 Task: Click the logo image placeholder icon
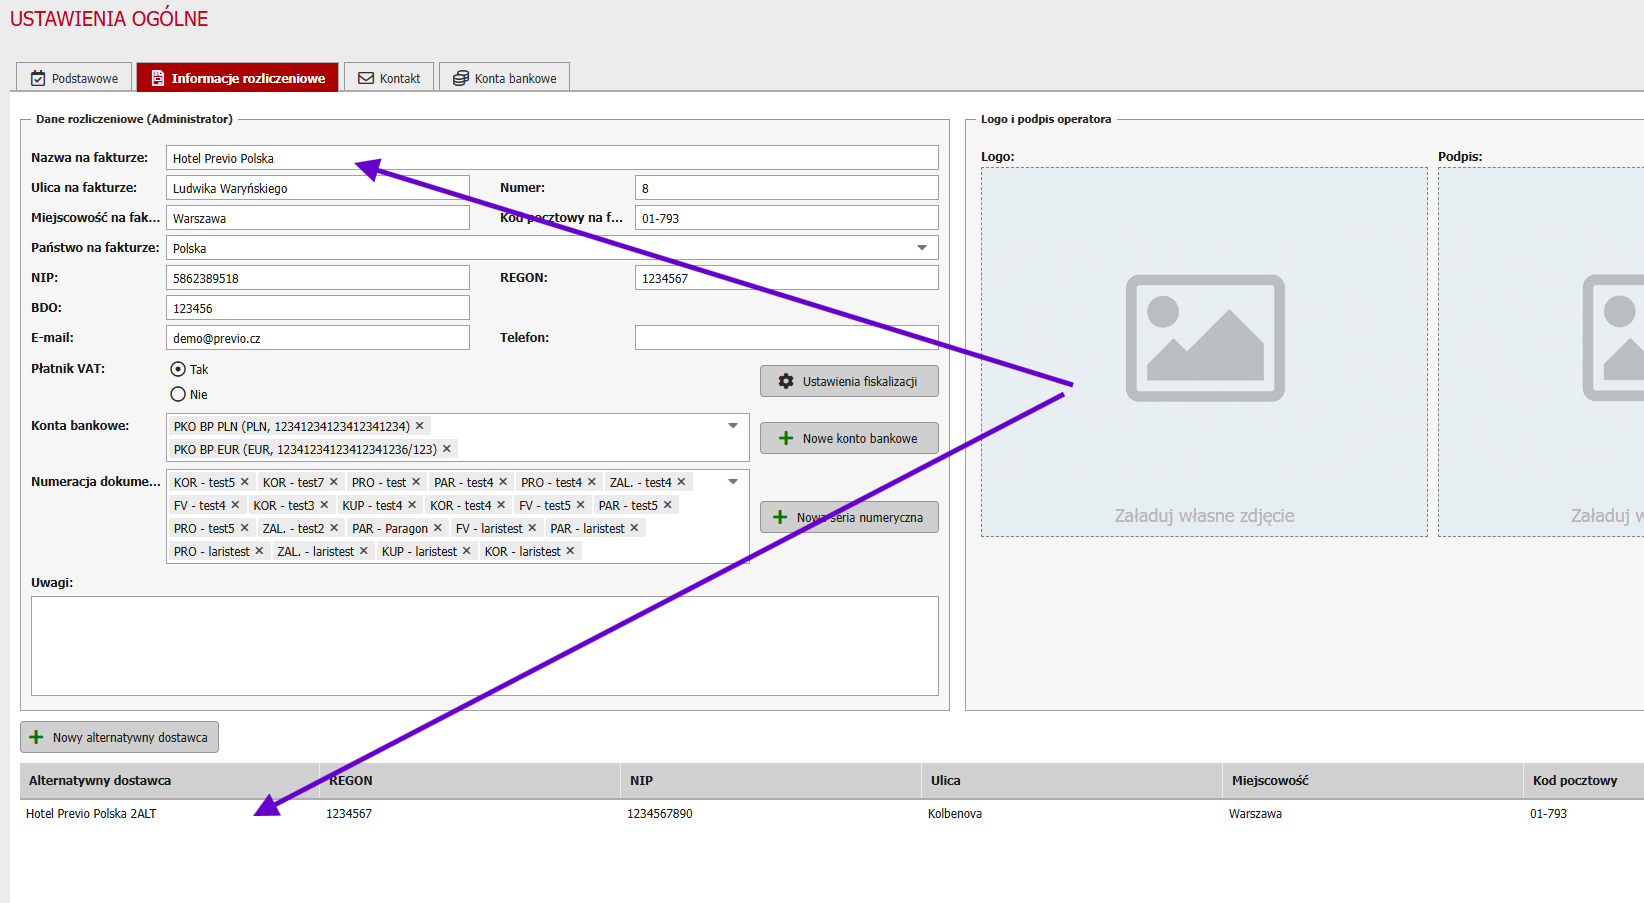[1204, 338]
